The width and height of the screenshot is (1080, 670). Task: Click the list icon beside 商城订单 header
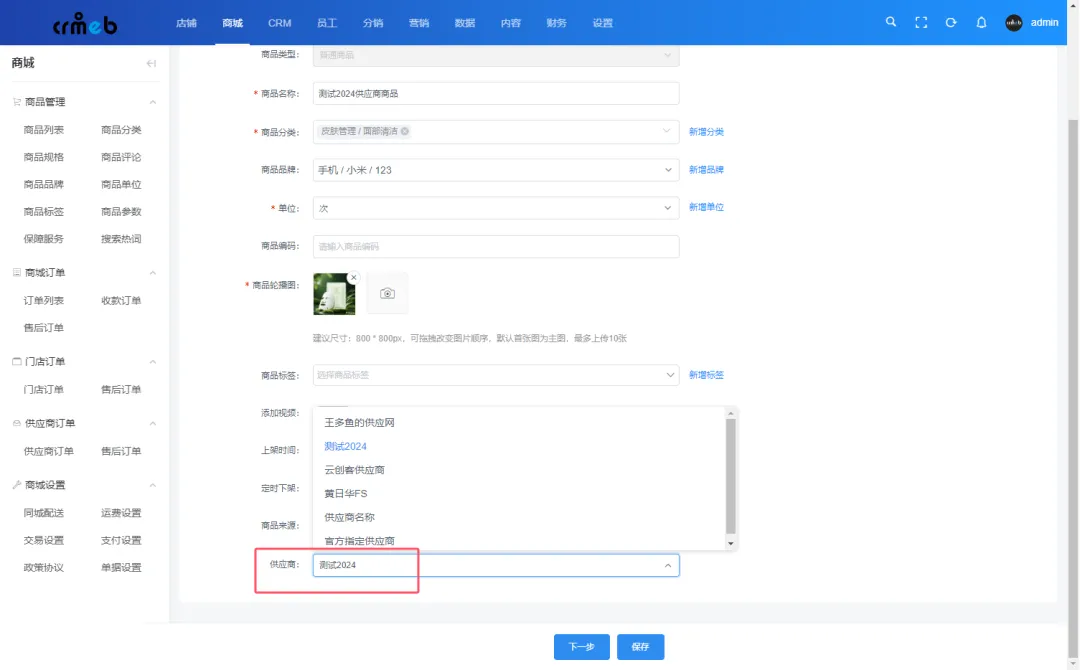(x=17, y=273)
